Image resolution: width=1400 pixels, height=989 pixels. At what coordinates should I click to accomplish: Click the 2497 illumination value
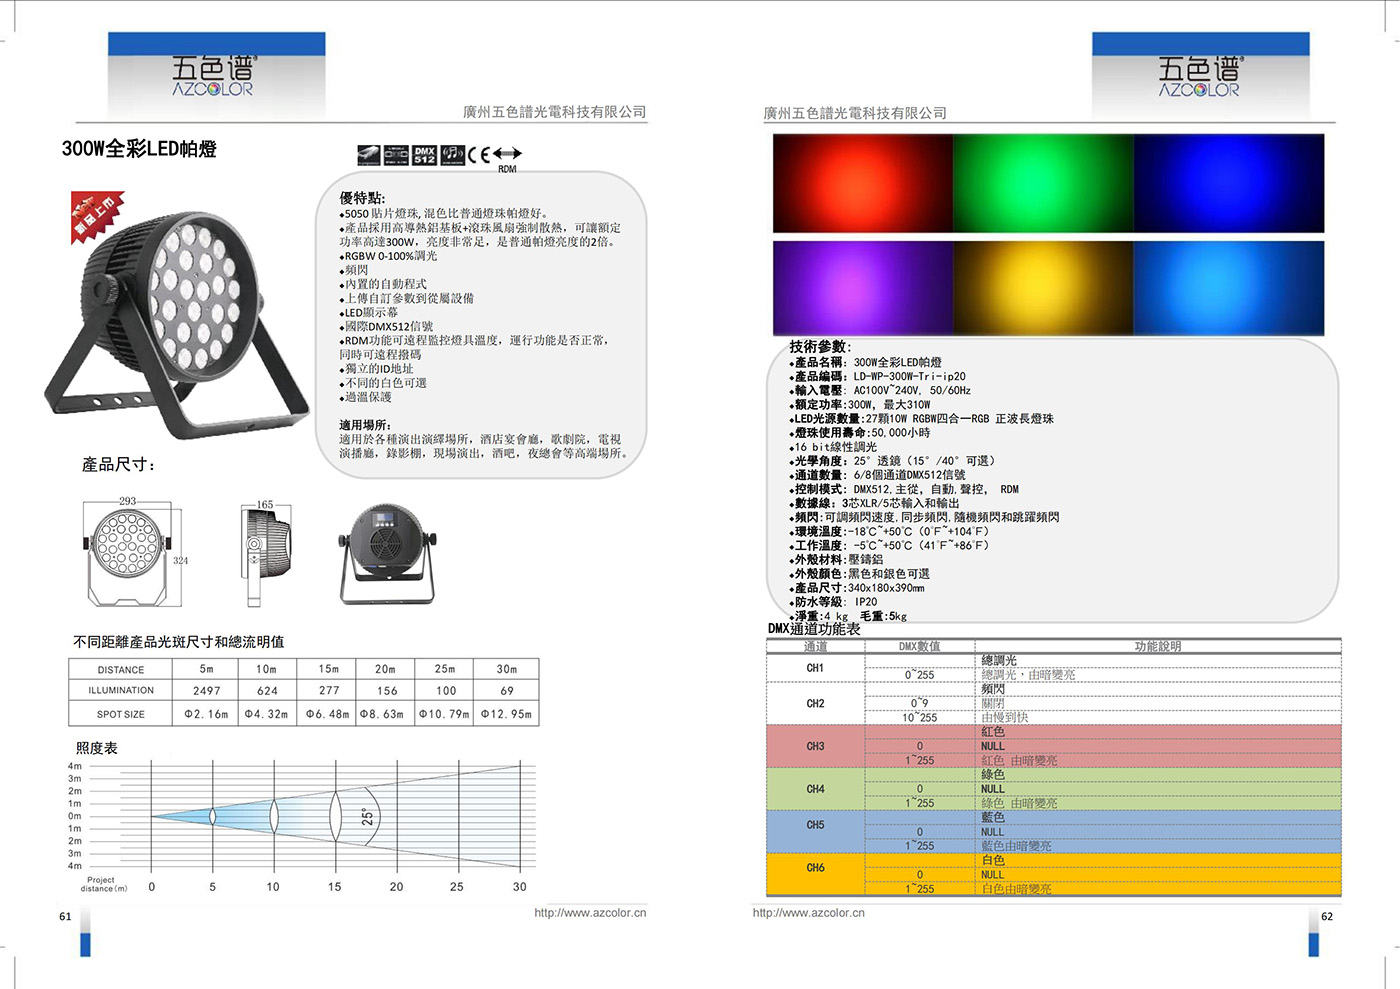[x=207, y=691]
